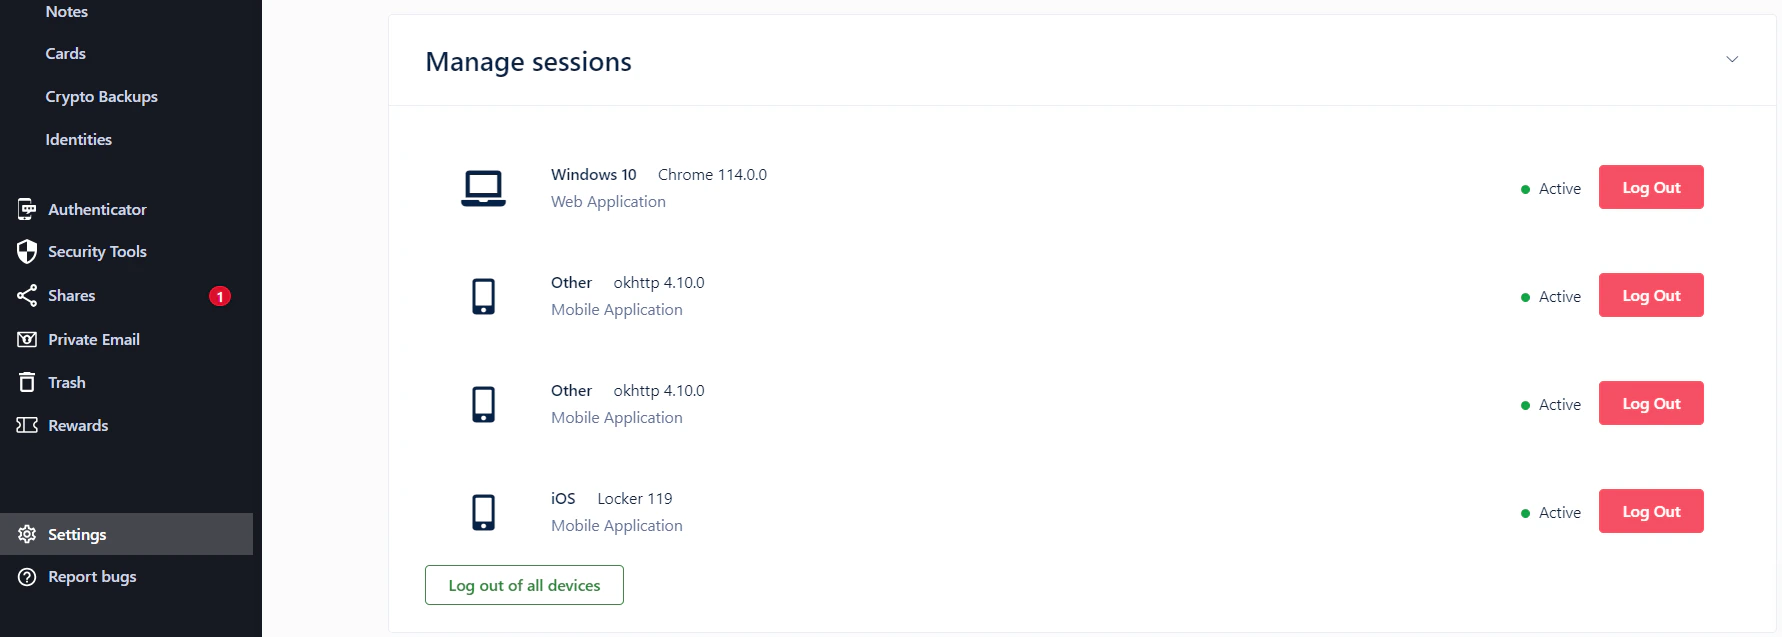Image resolution: width=1782 pixels, height=637 pixels.
Task: Open the Notes section
Action: 66,11
